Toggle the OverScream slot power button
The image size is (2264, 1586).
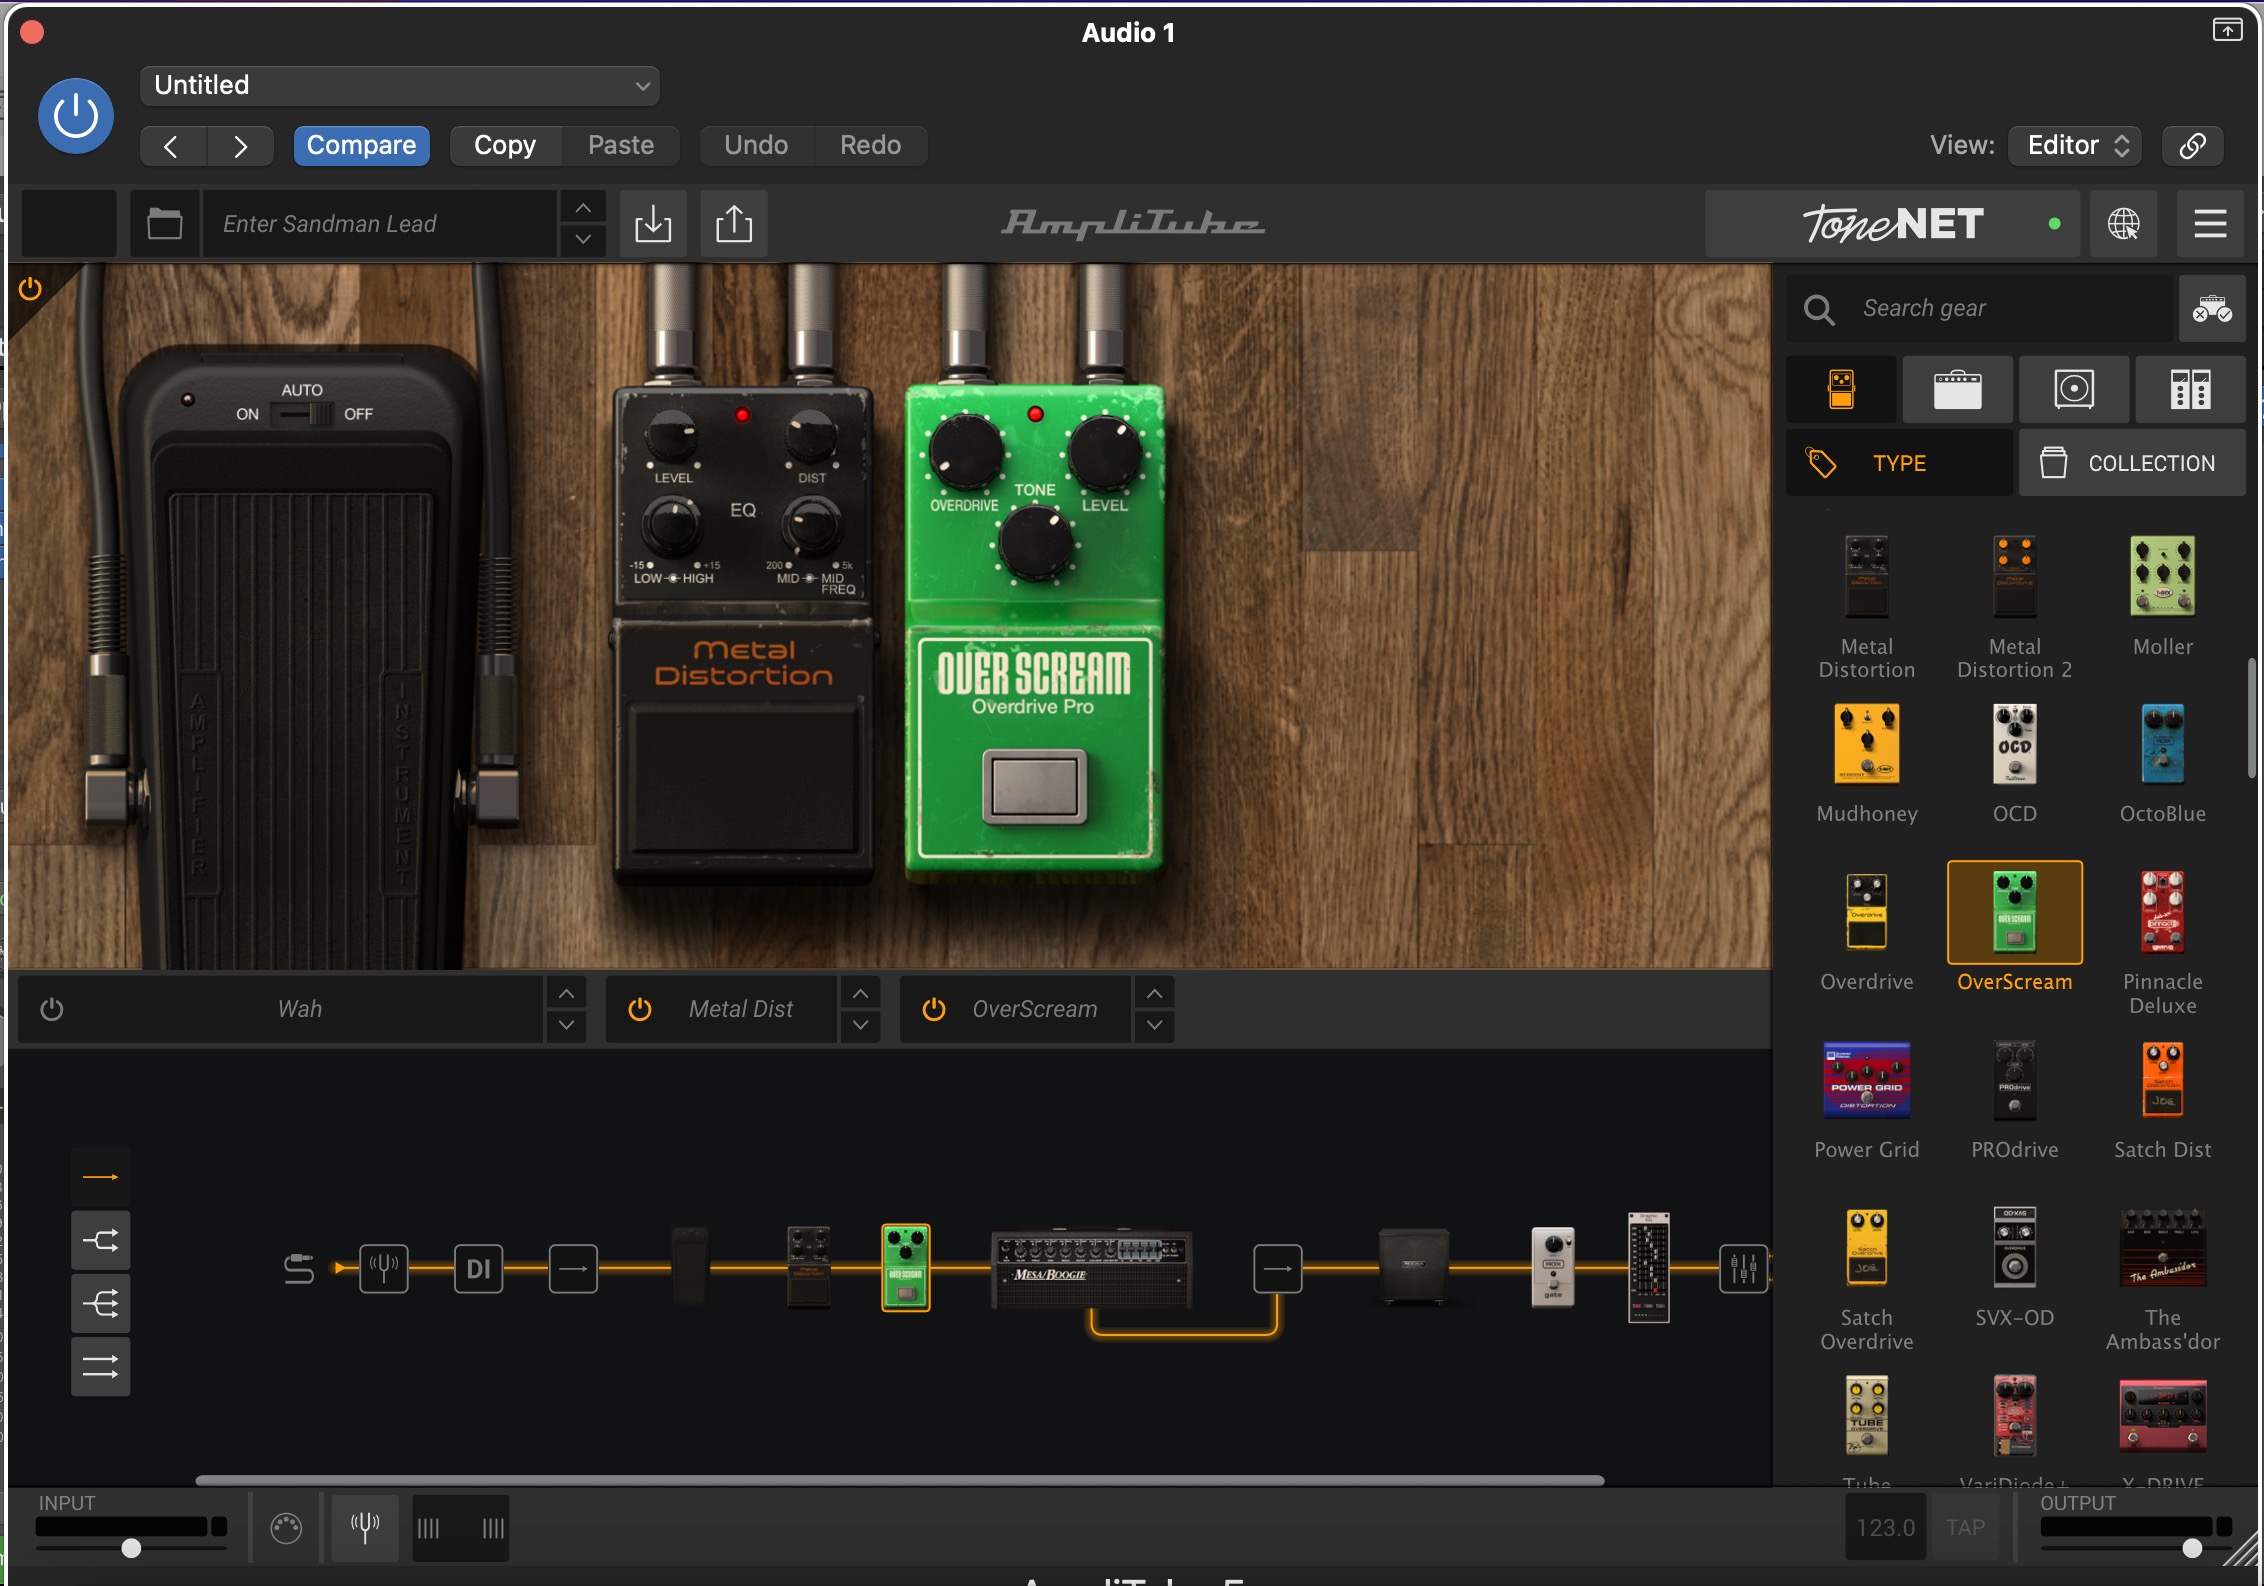click(934, 1009)
